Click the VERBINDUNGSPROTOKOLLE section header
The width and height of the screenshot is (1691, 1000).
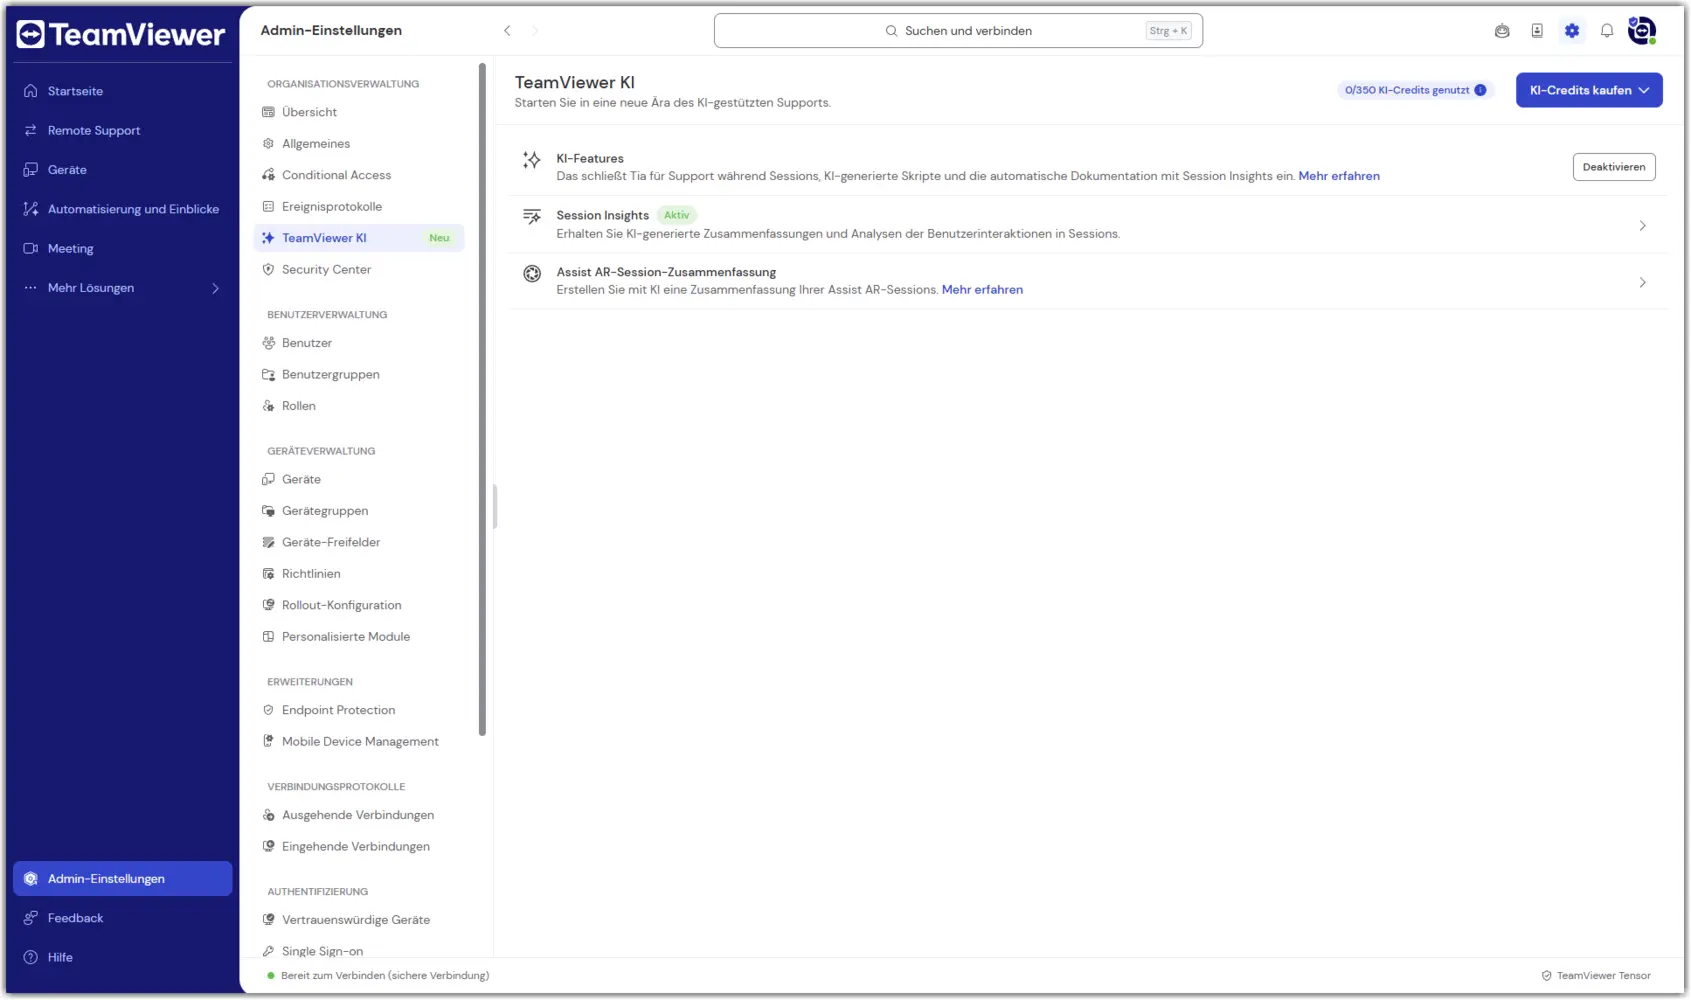point(336,787)
